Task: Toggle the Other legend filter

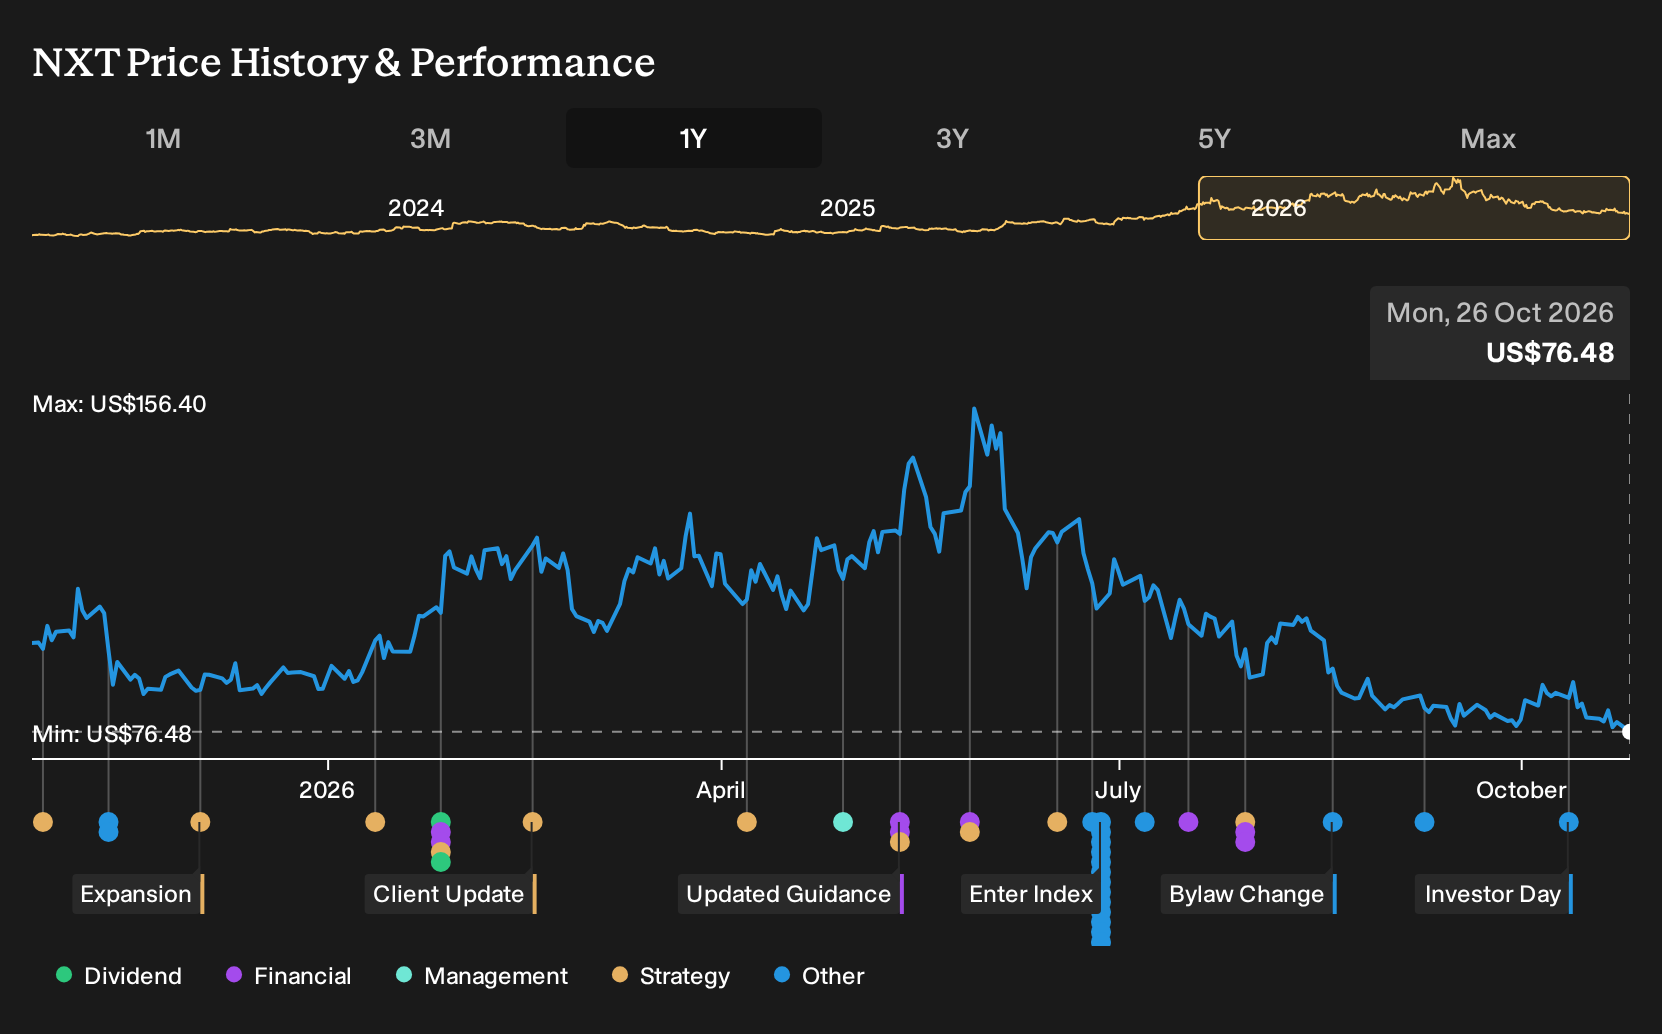Action: click(x=820, y=976)
